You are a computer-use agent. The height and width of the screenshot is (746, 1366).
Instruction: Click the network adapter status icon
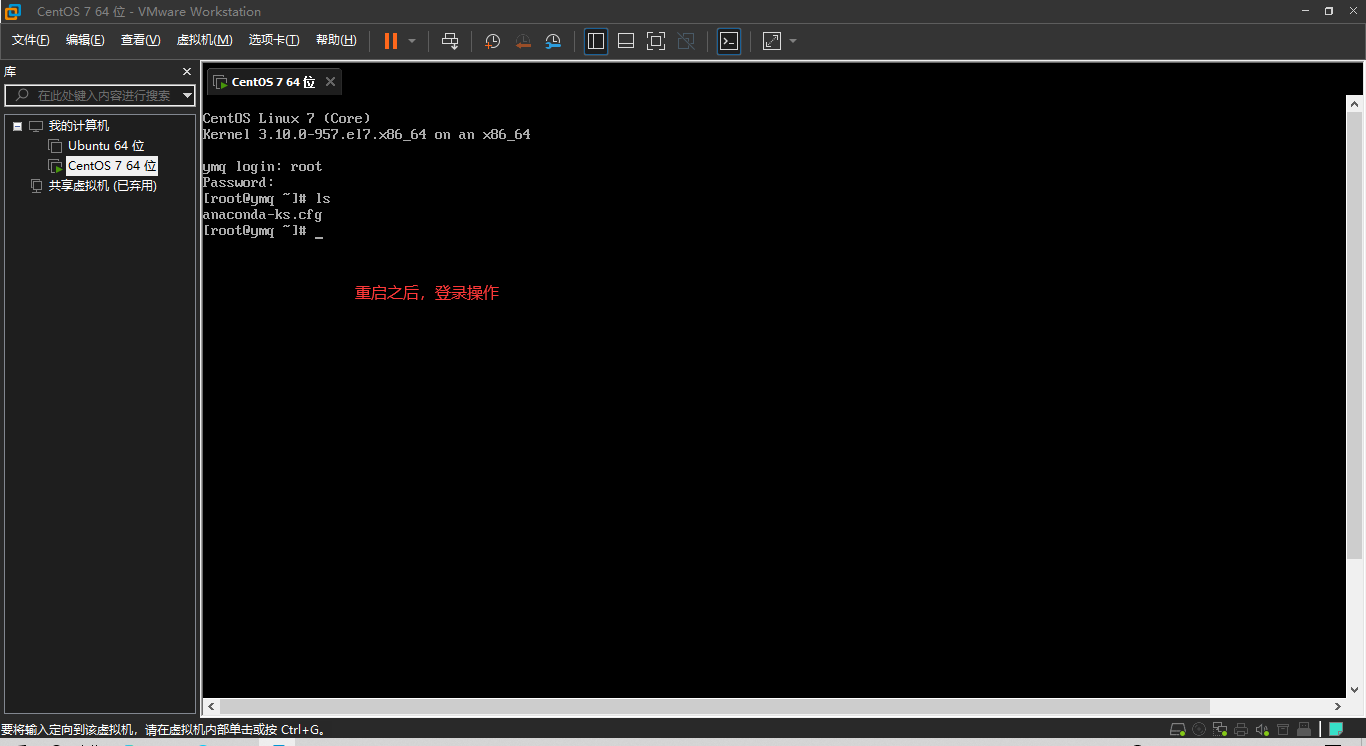tap(1220, 729)
